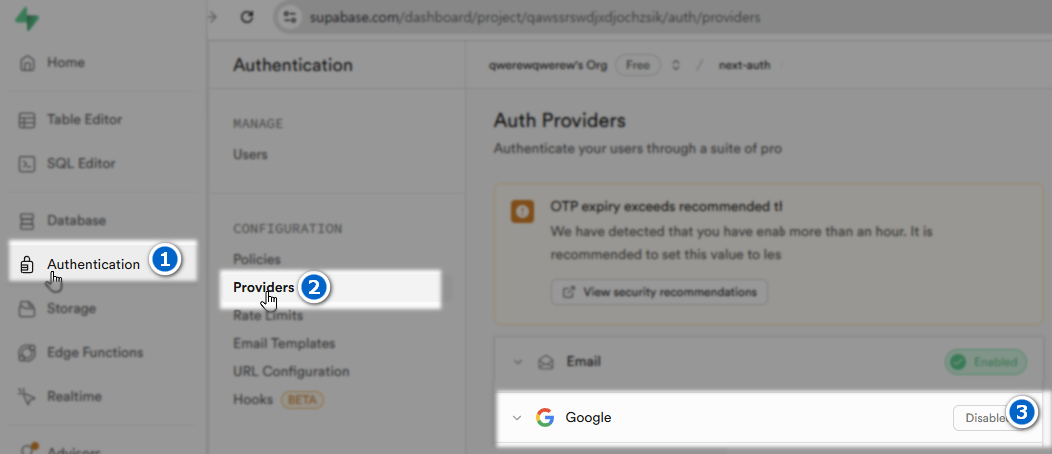The width and height of the screenshot is (1052, 454).
Task: Open URL Configuration menu item
Action: coord(291,371)
